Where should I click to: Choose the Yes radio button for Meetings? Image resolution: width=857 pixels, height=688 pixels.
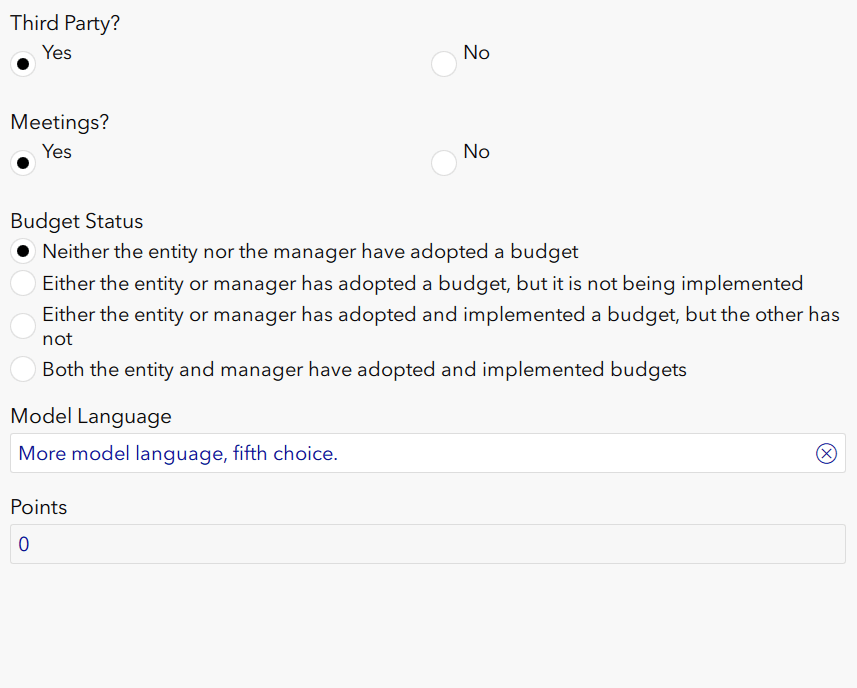tap(23, 164)
